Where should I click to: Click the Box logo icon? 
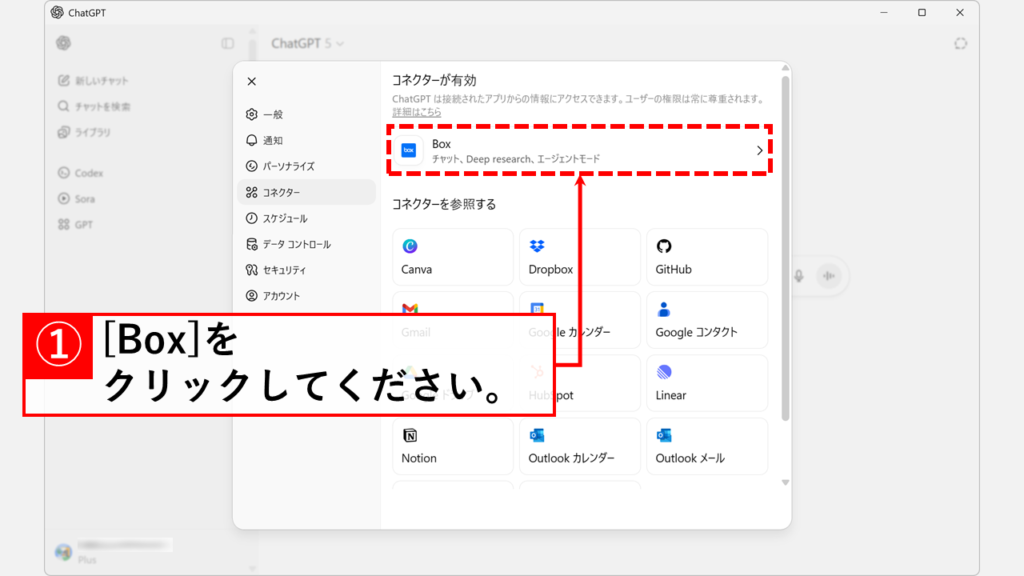[409, 150]
